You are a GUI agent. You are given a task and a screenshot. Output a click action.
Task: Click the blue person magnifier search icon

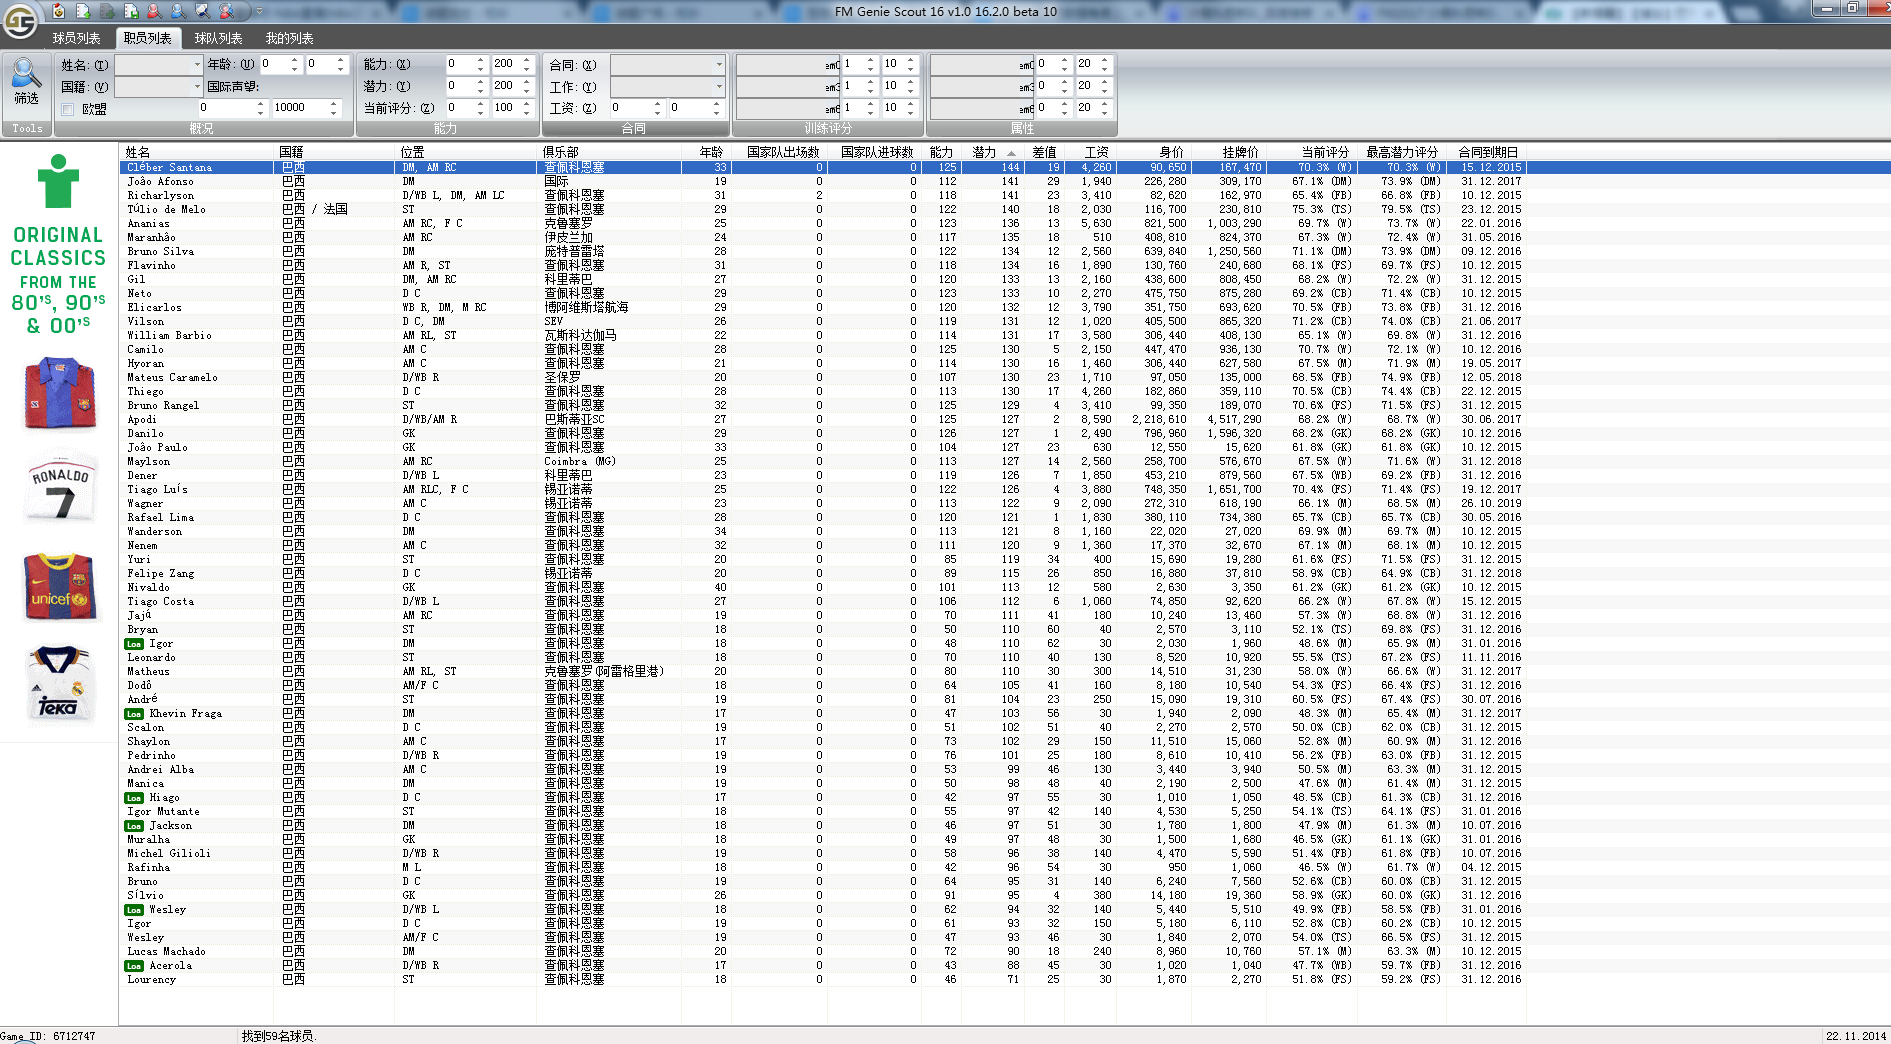[x=178, y=11]
